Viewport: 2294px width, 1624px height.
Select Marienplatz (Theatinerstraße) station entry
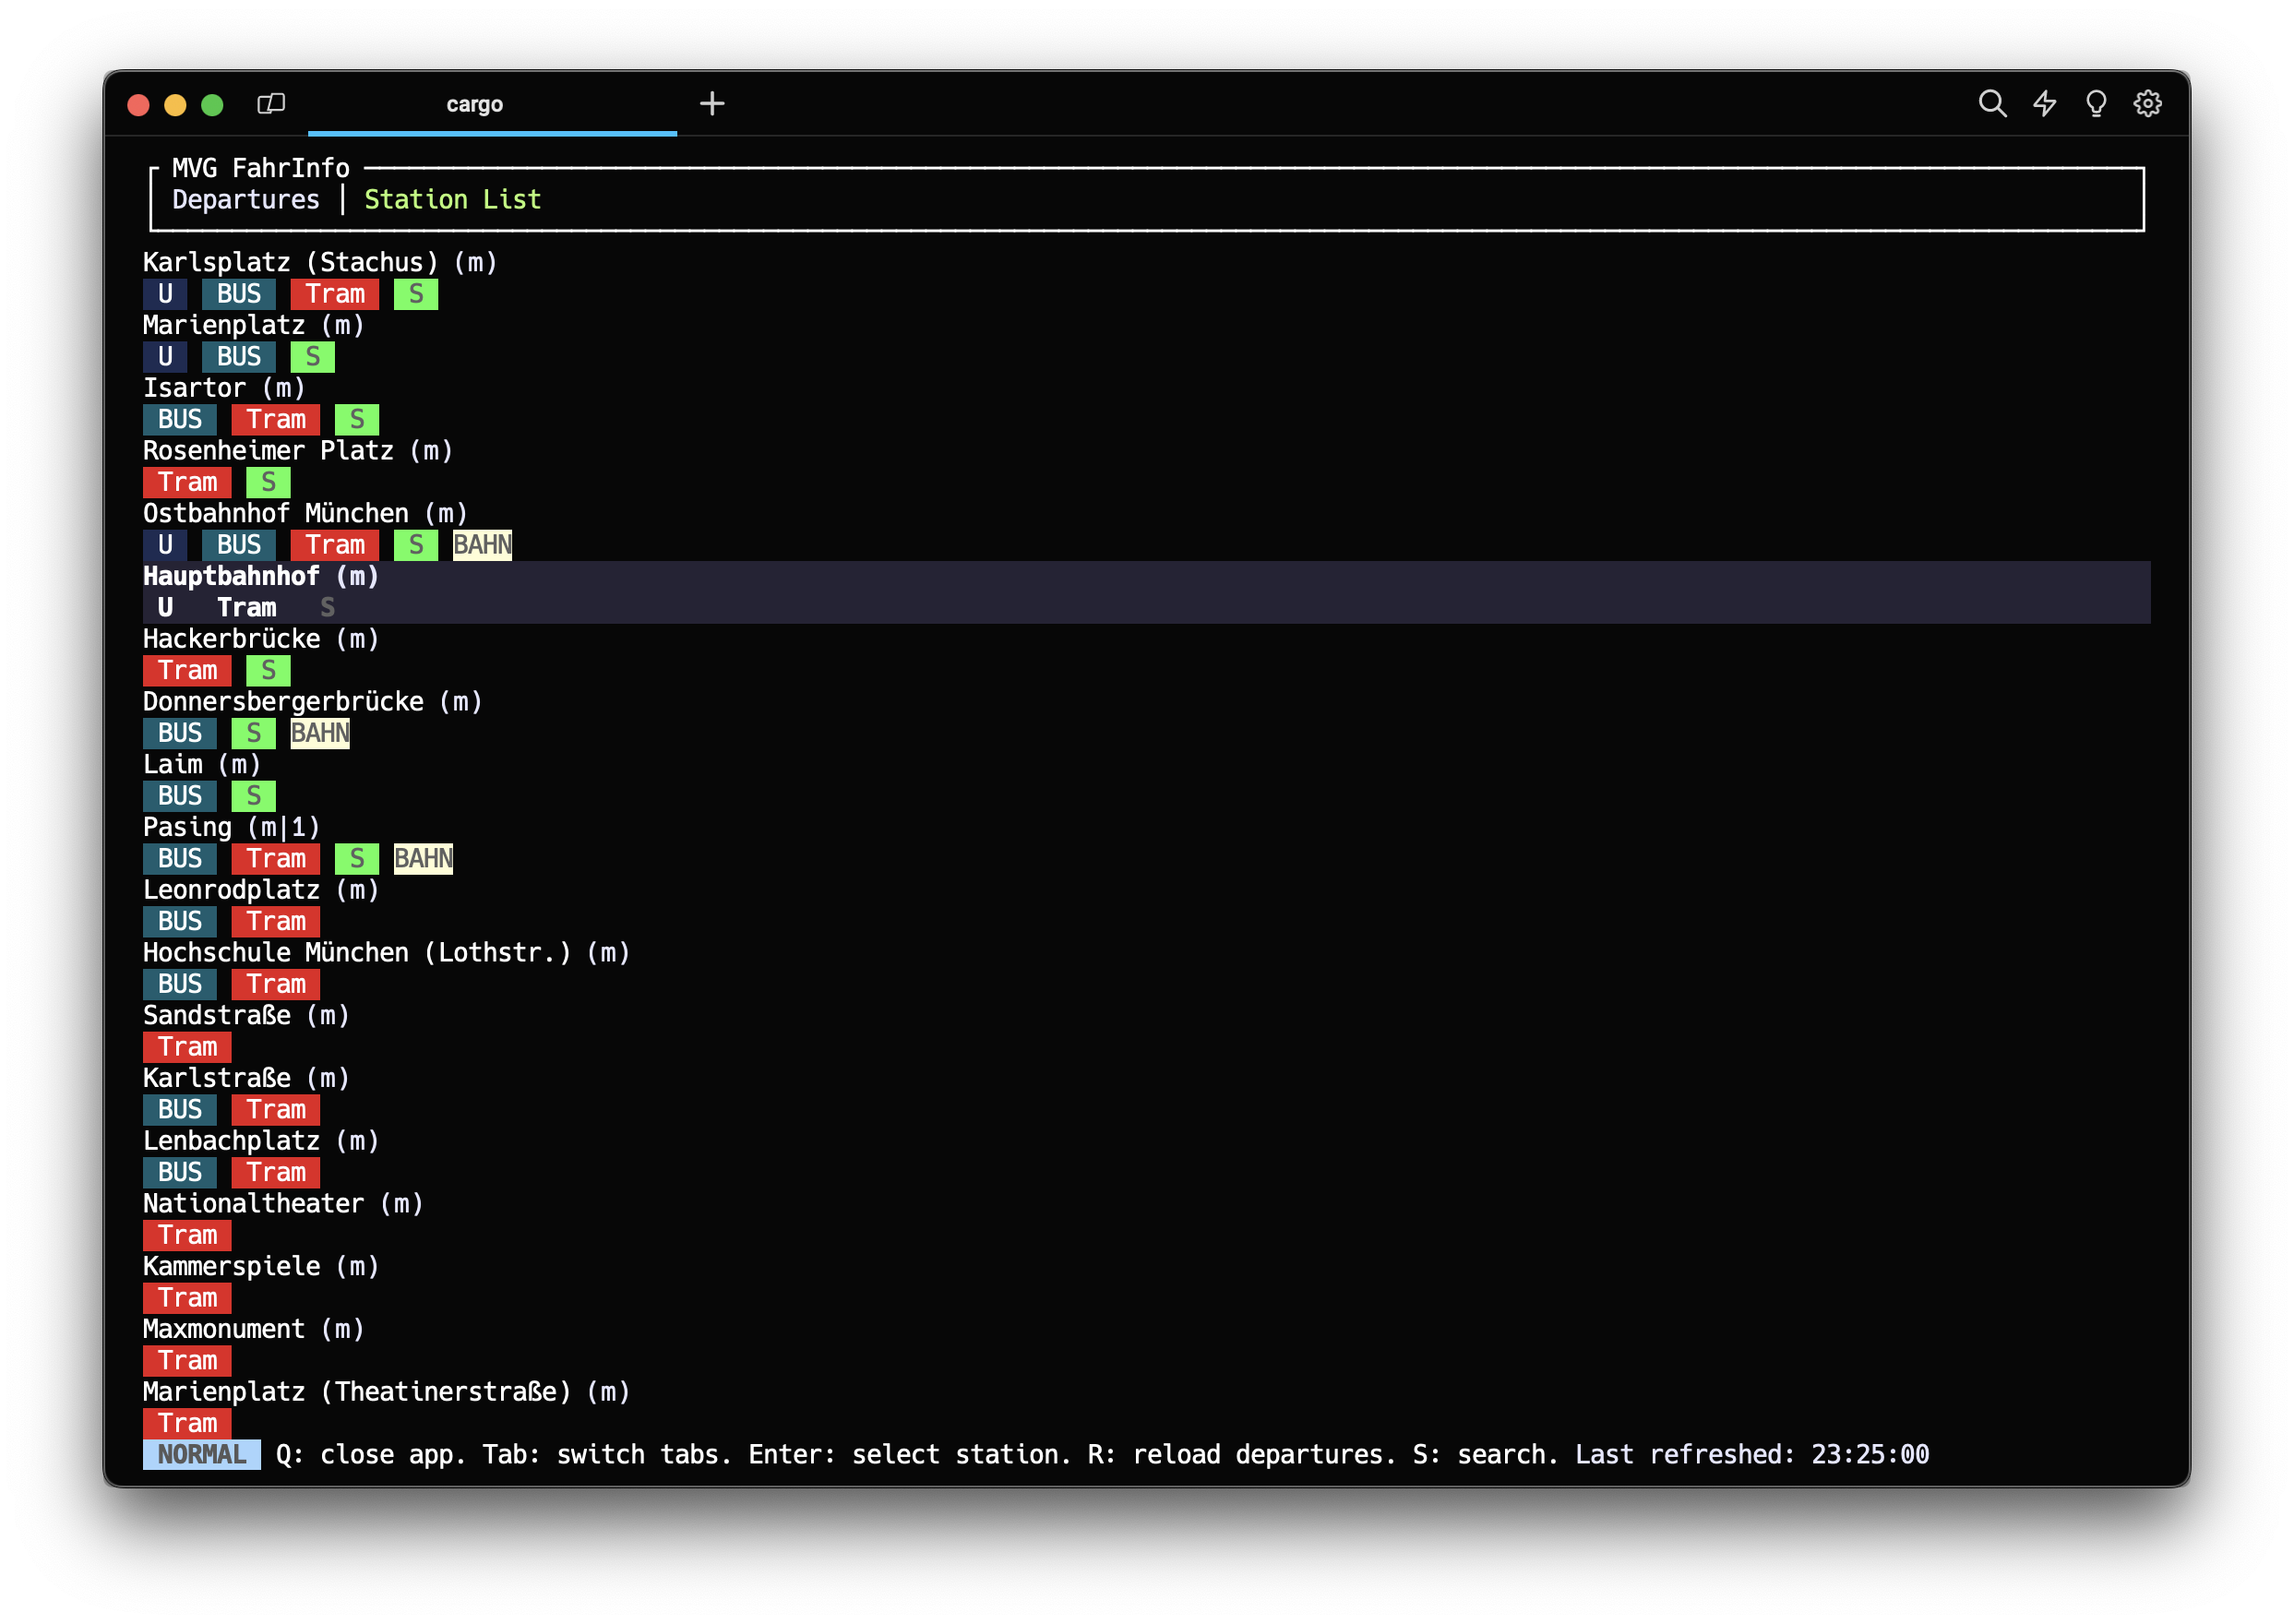(386, 1392)
